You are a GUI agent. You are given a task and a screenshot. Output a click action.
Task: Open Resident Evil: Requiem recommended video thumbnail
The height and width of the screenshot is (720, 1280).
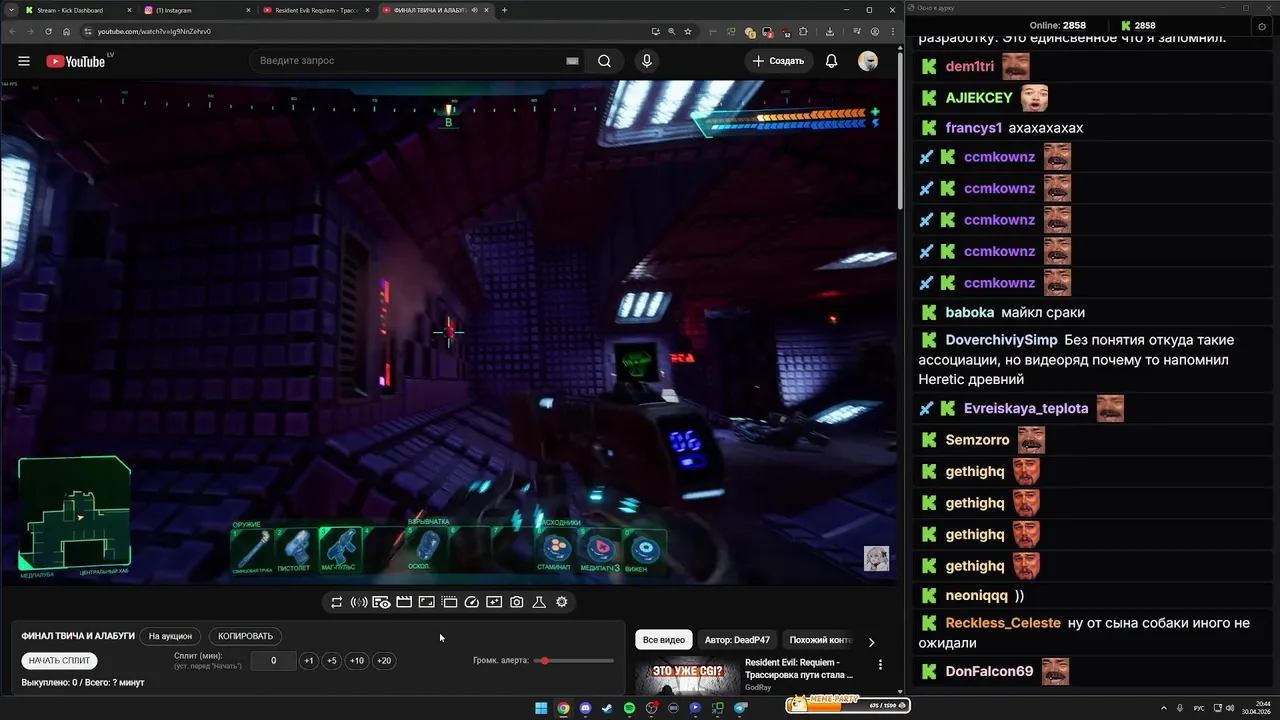pos(686,676)
